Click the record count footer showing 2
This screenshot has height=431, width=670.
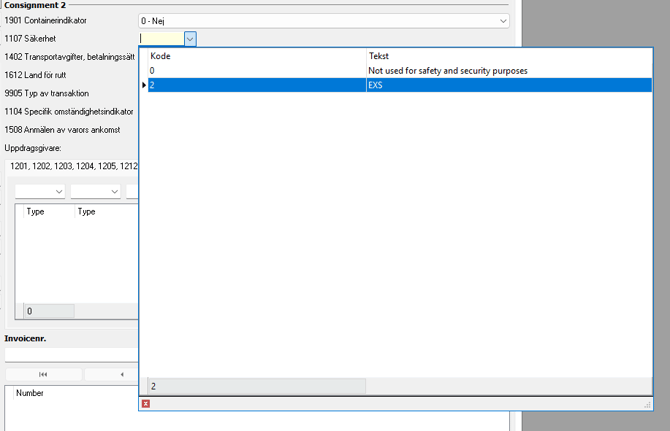[256, 386]
